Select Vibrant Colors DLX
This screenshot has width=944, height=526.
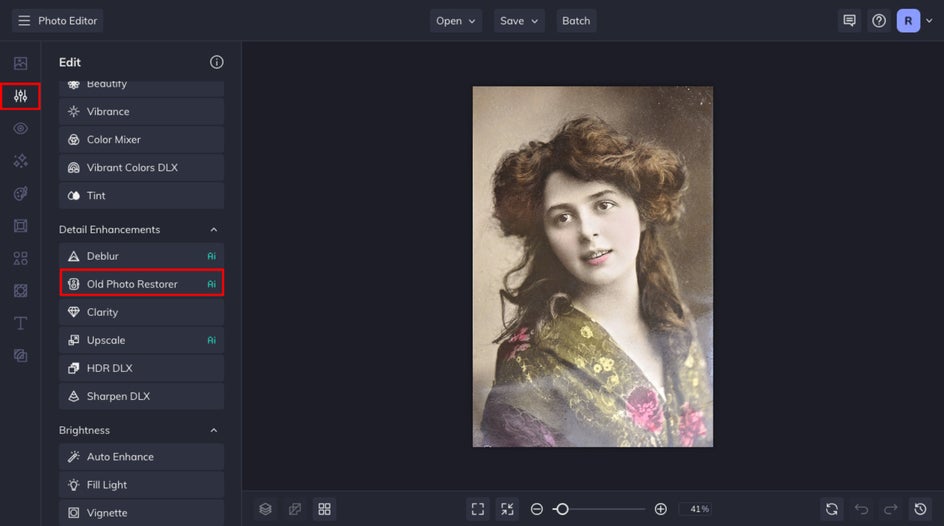coord(141,167)
